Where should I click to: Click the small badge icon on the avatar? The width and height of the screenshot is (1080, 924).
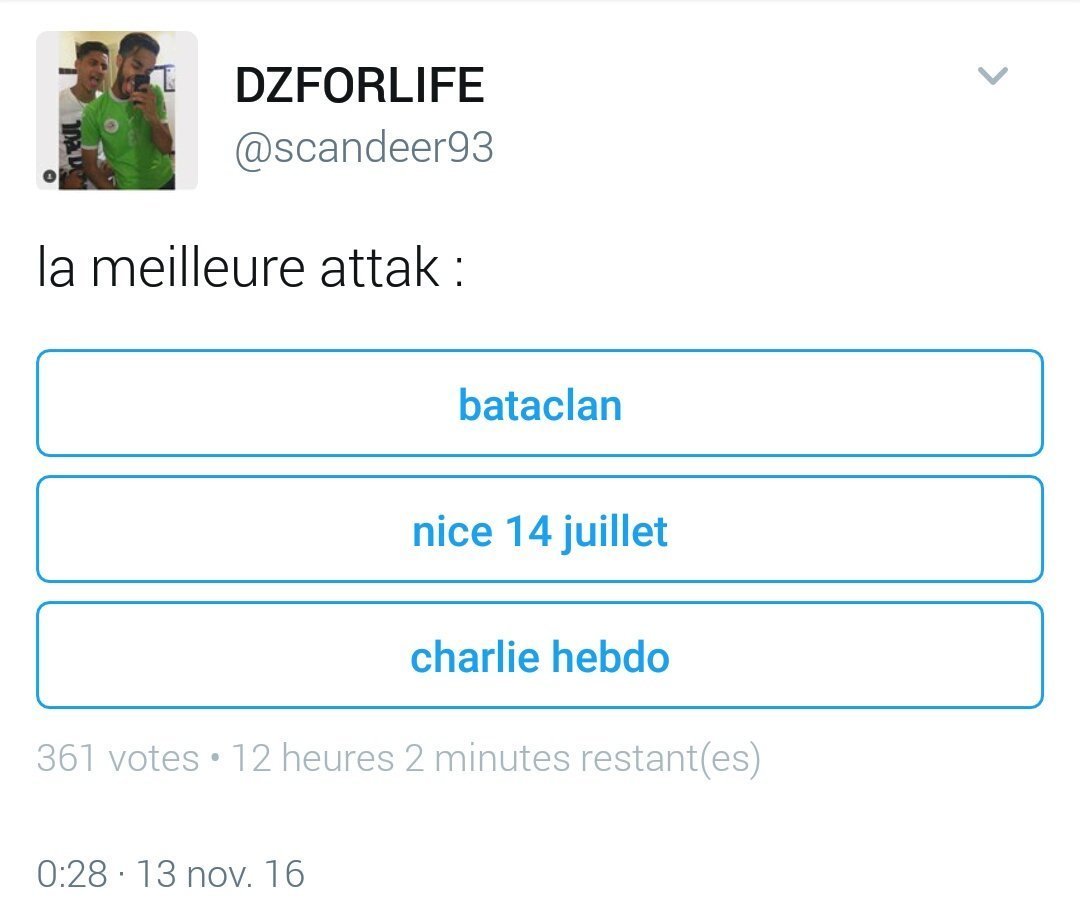pyautogui.click(x=49, y=177)
